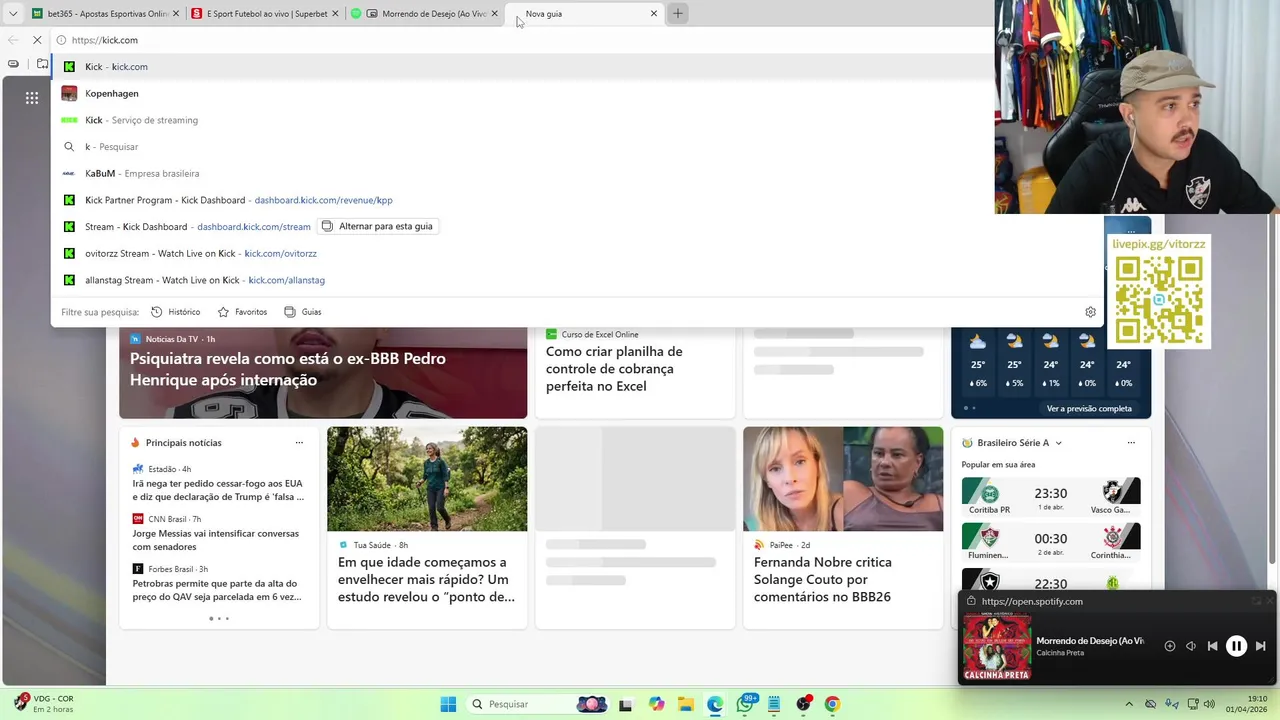Read the Petrobras QAV Forbes headline

pyautogui.click(x=217, y=590)
